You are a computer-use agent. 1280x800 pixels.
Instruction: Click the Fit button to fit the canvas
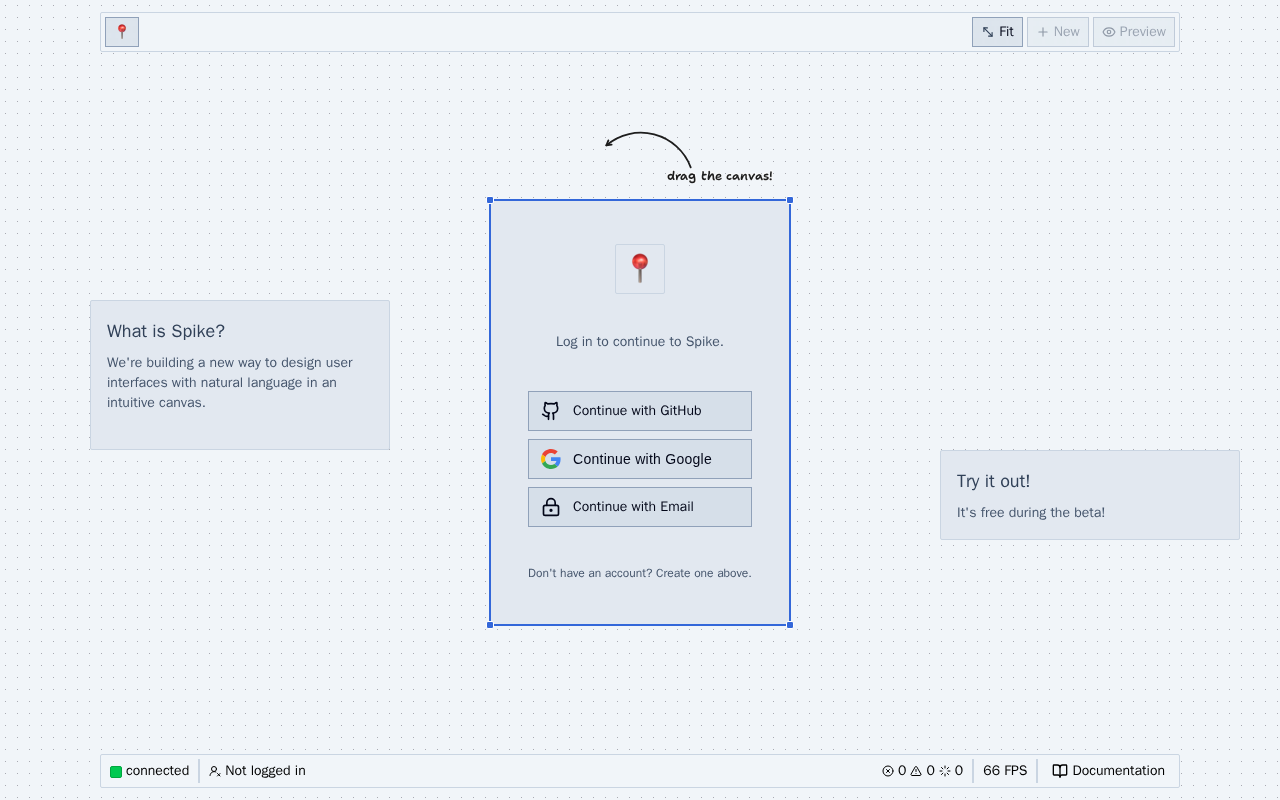coord(997,32)
